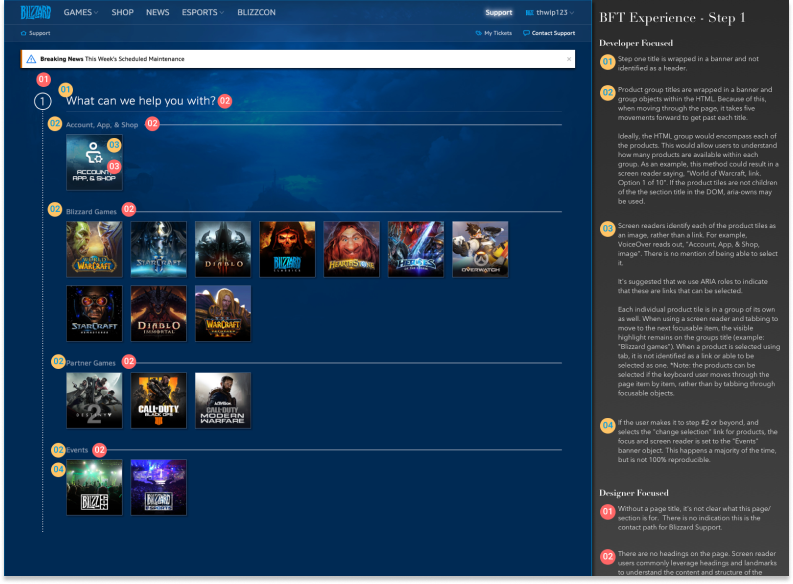Open This Week's Scheduled Maintenance news

135,59
